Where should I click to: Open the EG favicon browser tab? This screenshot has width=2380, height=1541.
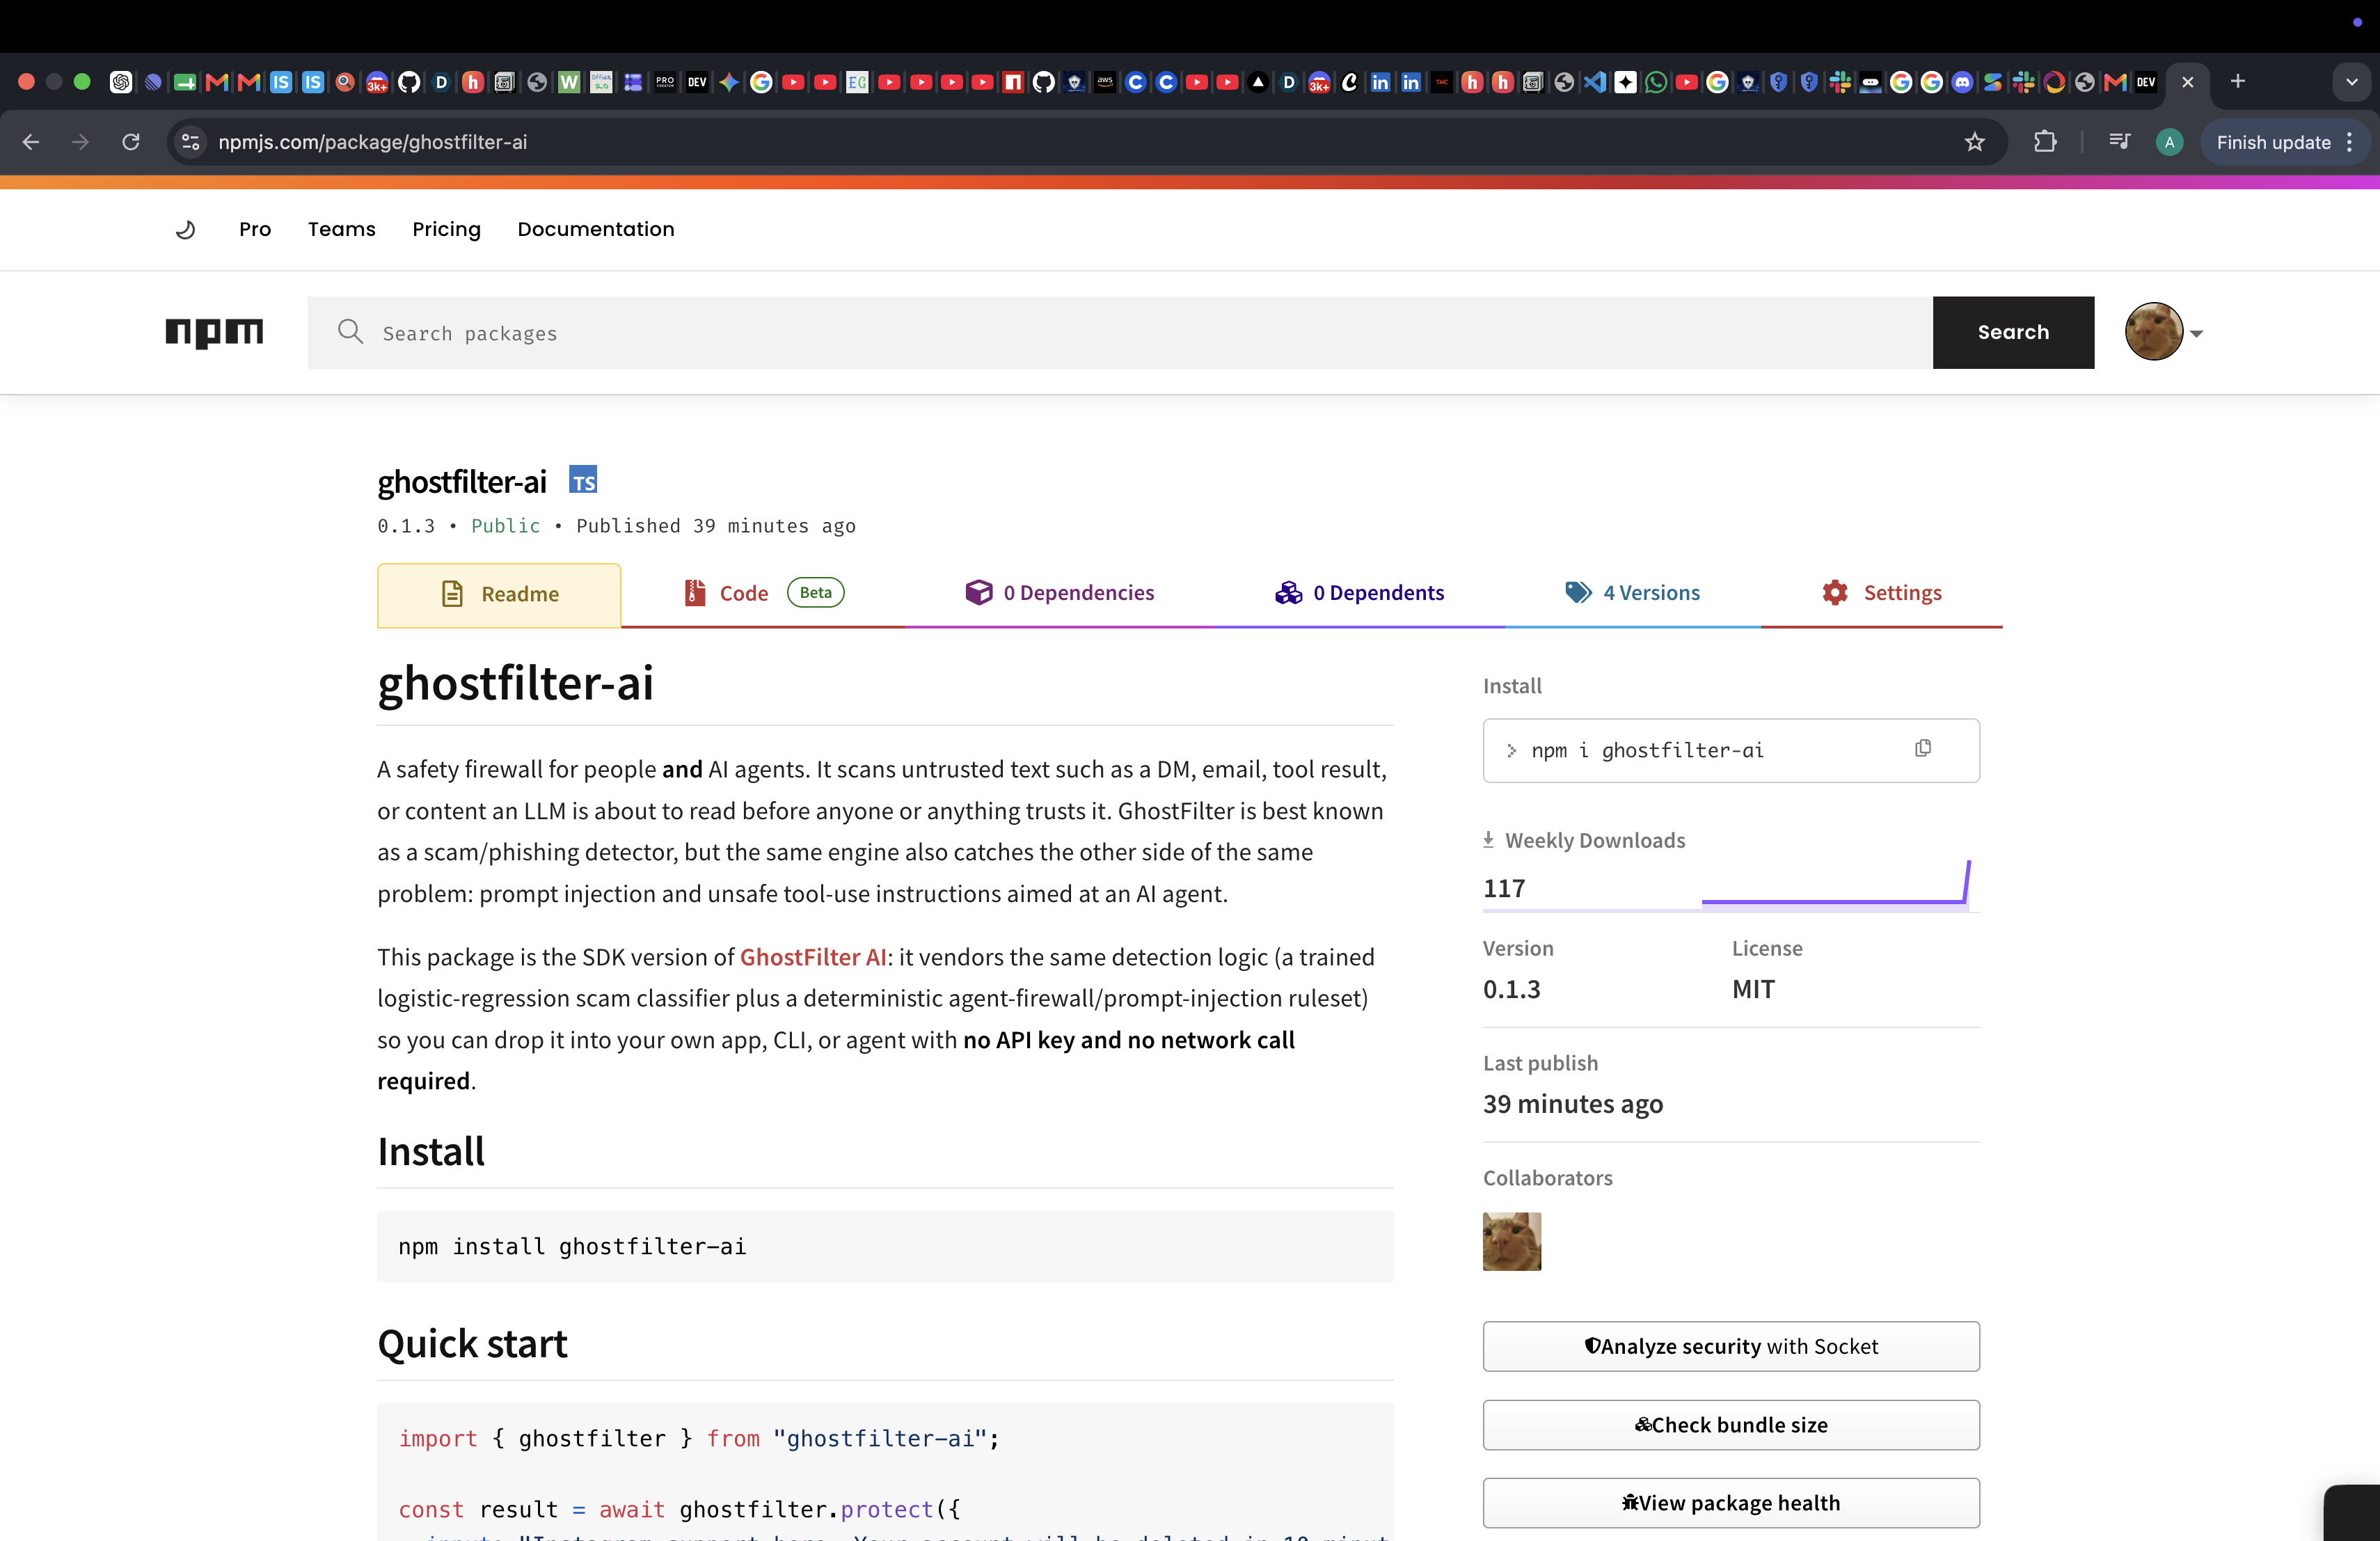tap(857, 82)
